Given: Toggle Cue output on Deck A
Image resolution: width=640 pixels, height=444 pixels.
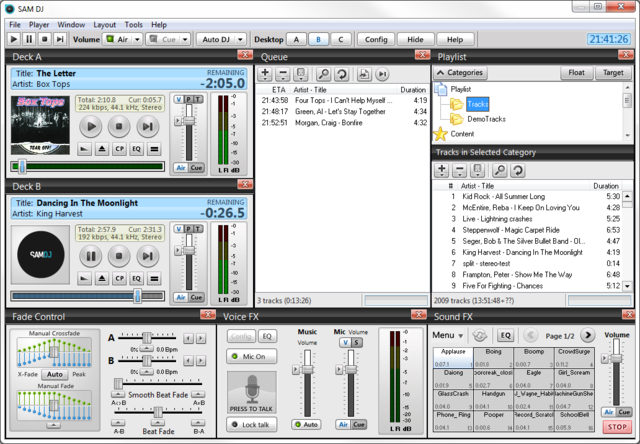Looking at the screenshot, I should click(196, 168).
